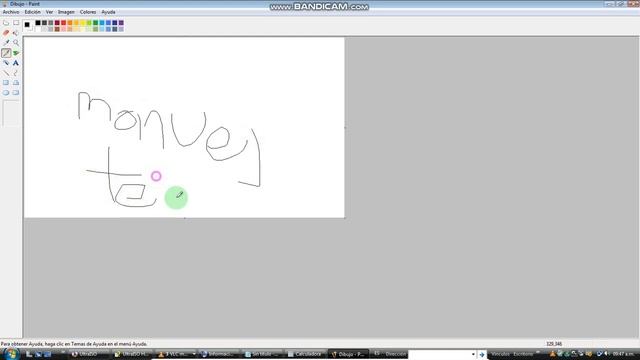Viewport: 640px width, 360px height.
Task: Open the Colores menu
Action: tap(88, 12)
